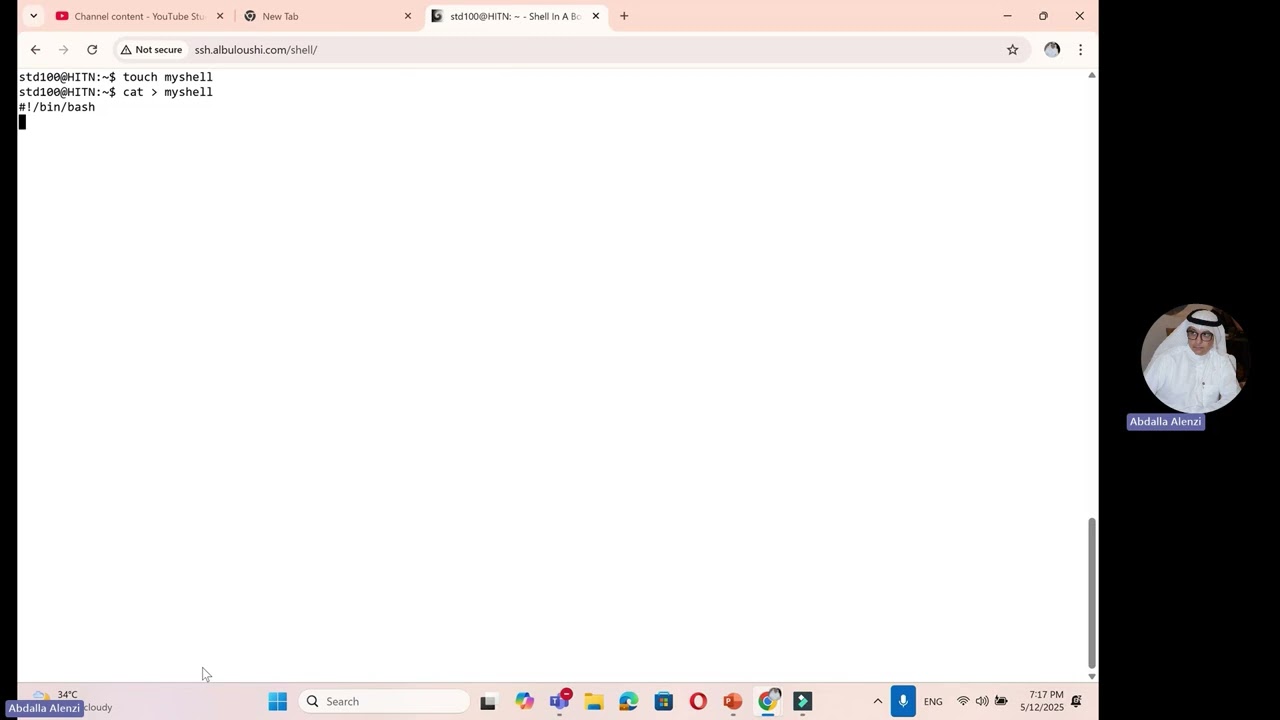Open the notifications bell icon
This screenshot has width=1280, height=720.
click(x=1077, y=701)
